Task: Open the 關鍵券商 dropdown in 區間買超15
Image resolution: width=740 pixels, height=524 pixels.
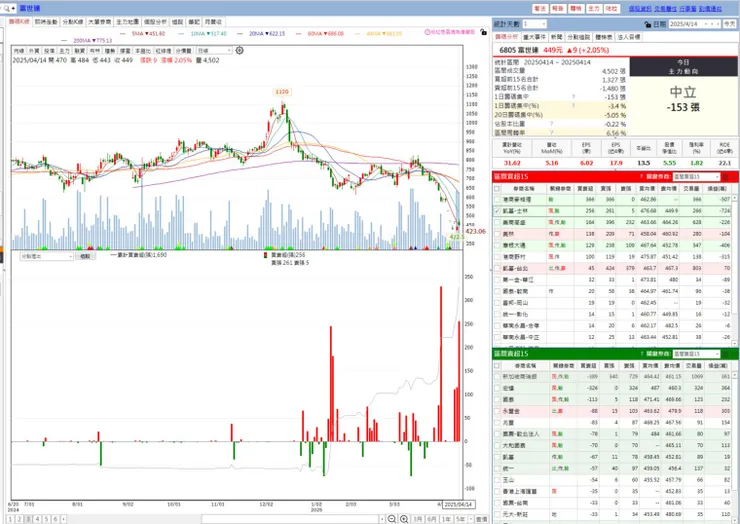Action: point(696,177)
